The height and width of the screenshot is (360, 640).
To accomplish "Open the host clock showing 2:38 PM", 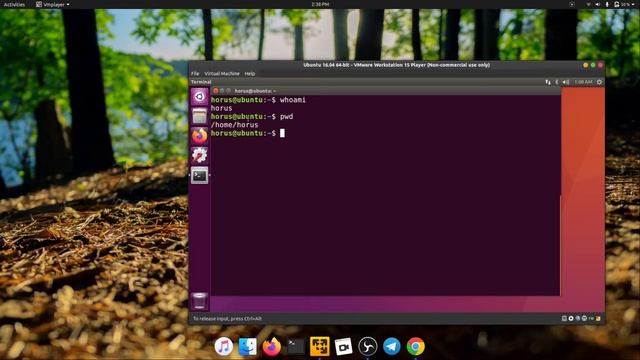I will [x=320, y=4].
